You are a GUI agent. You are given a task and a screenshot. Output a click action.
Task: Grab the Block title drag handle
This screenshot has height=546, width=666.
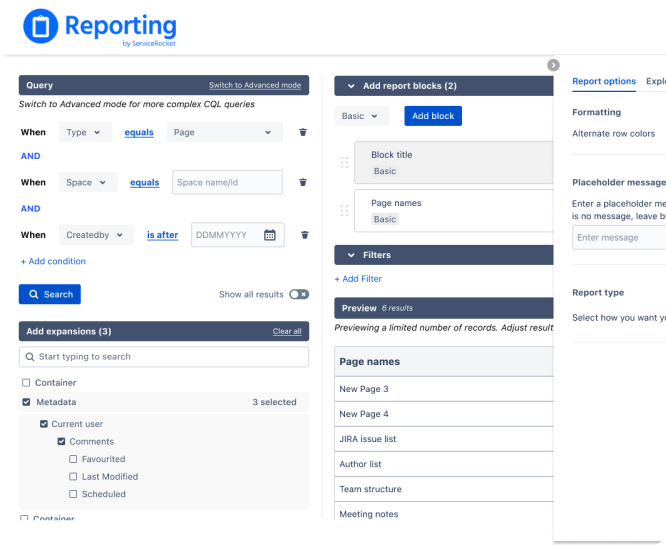coord(344,162)
